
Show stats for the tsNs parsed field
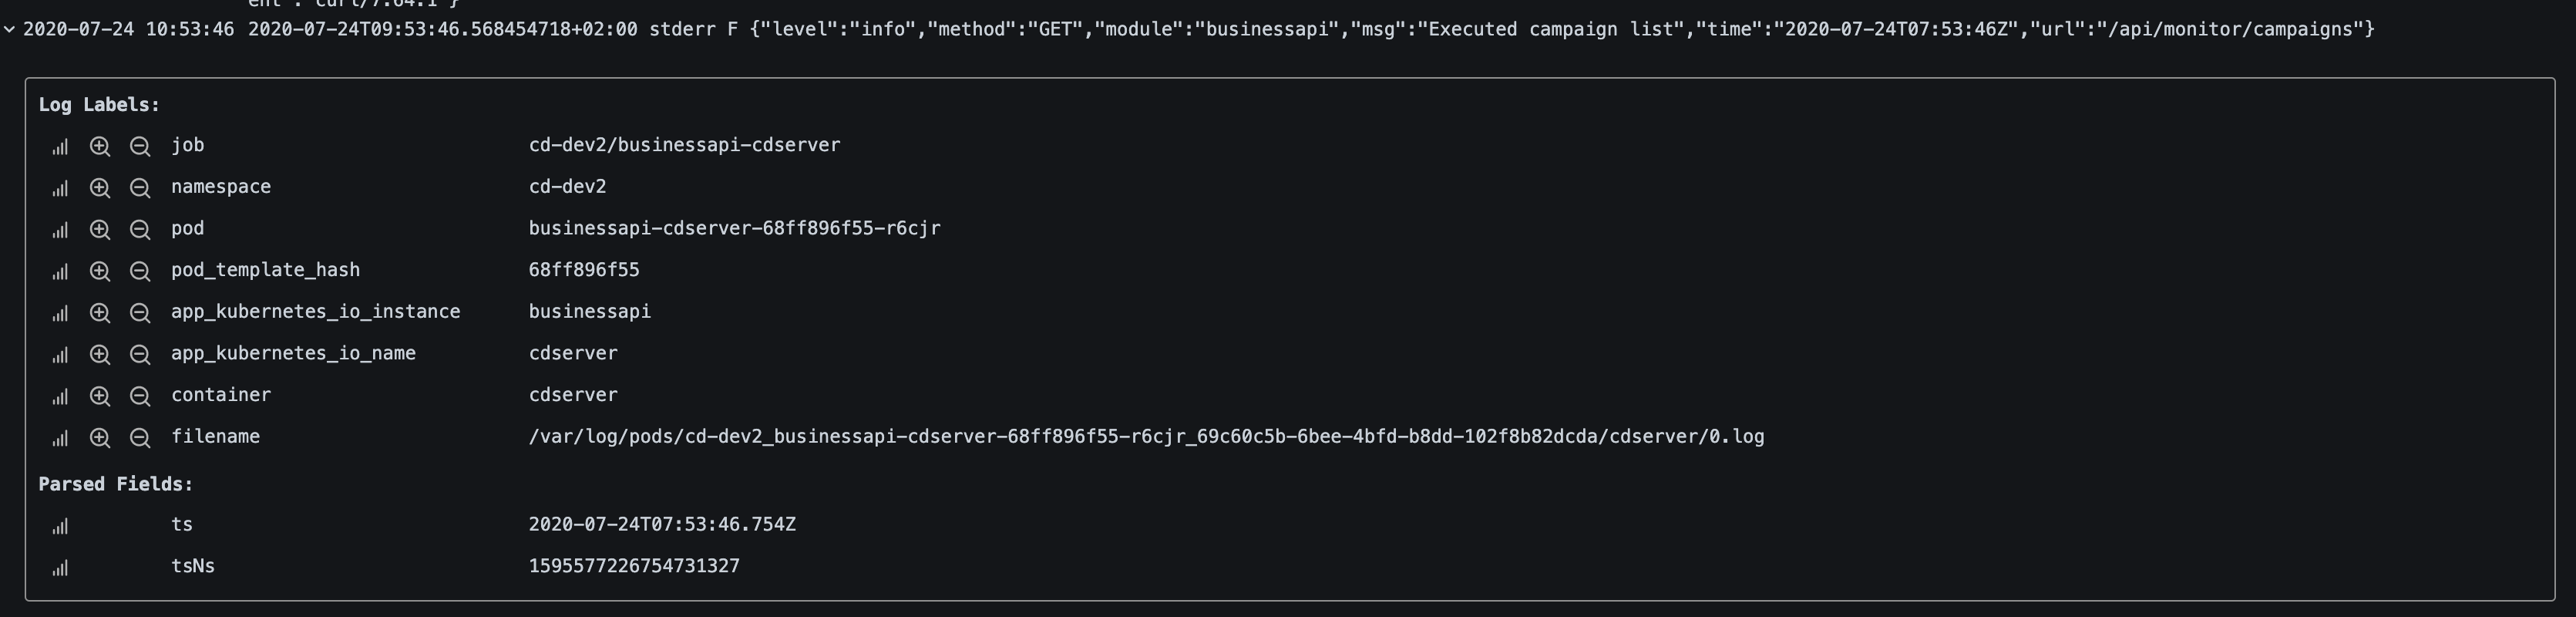(x=60, y=567)
